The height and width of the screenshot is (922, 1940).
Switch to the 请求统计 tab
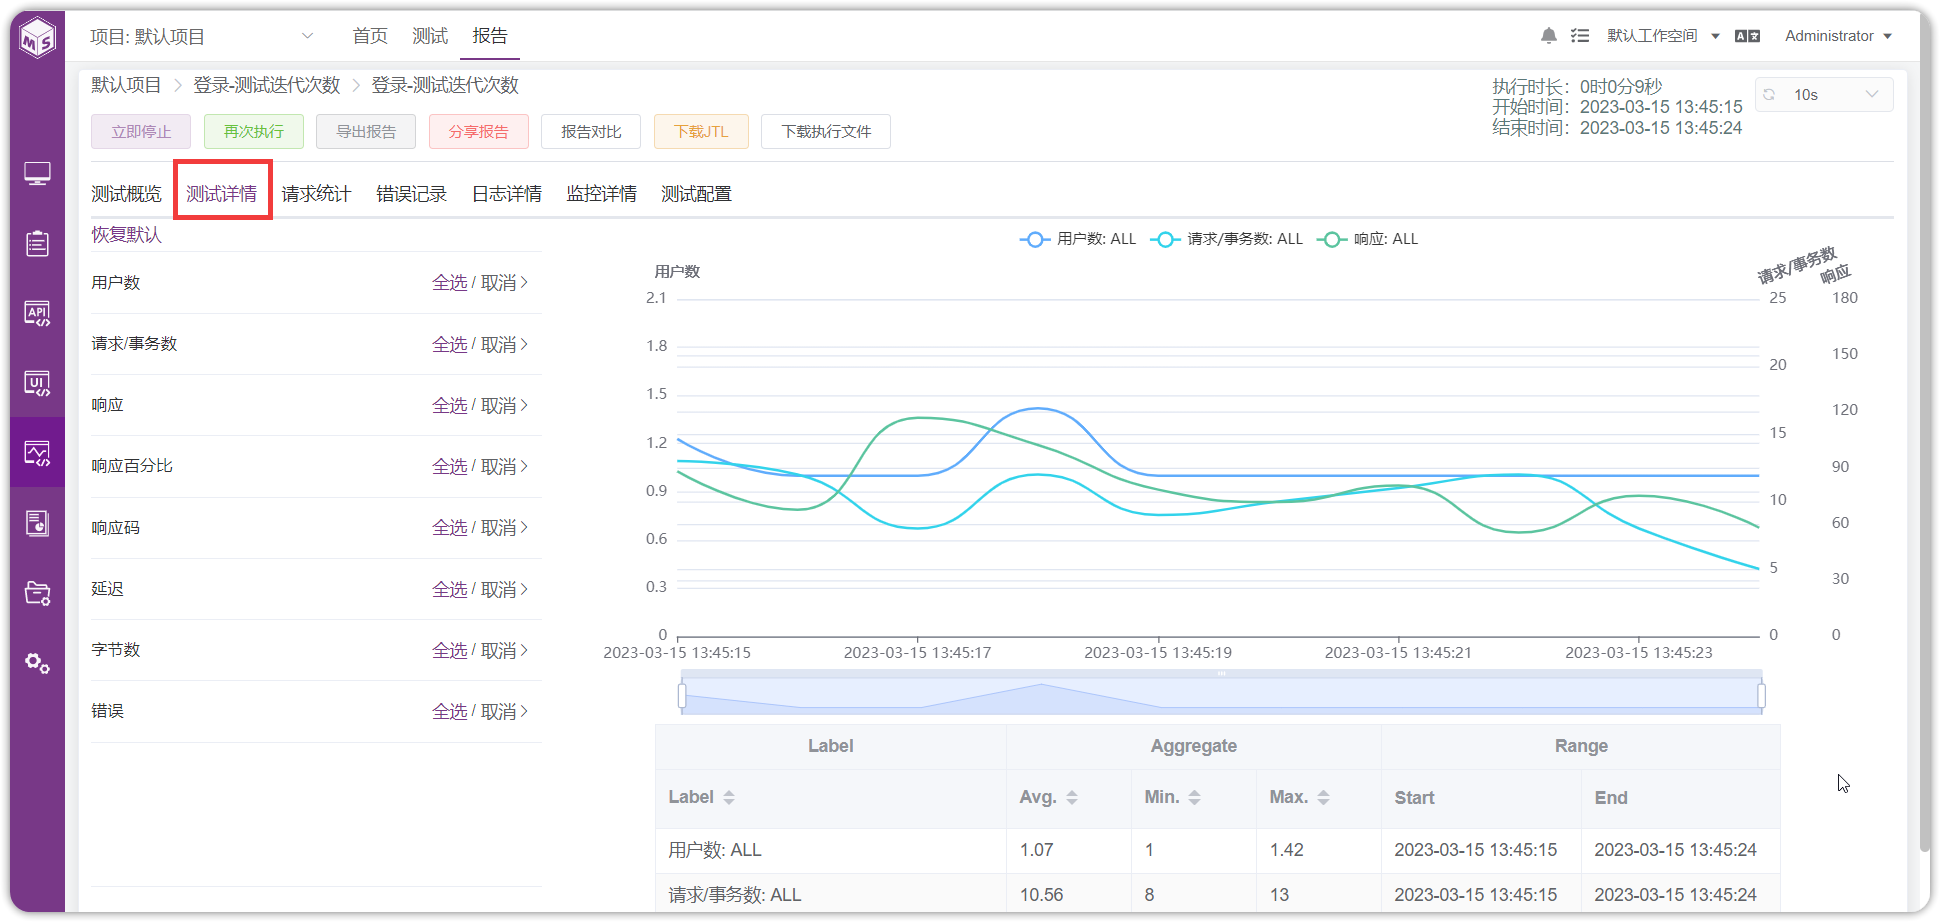(316, 194)
